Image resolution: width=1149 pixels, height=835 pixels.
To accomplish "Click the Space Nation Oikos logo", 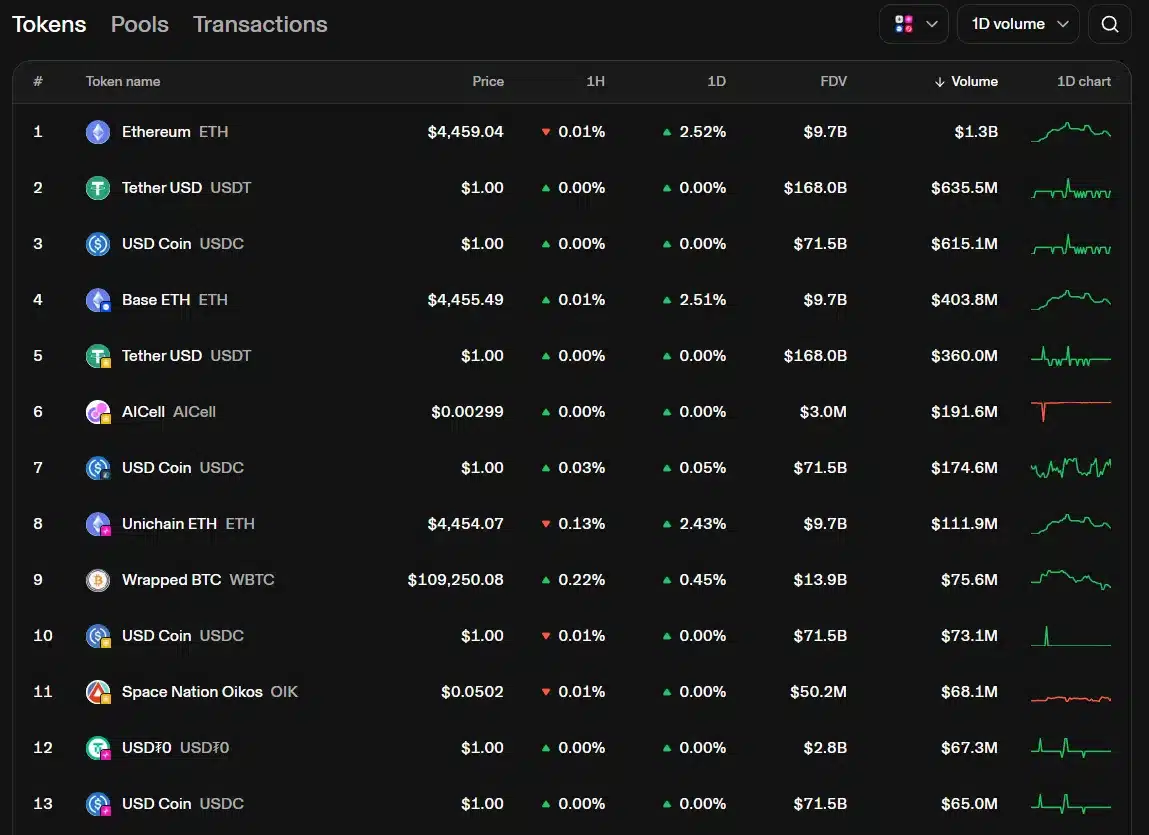I will [x=97, y=691].
